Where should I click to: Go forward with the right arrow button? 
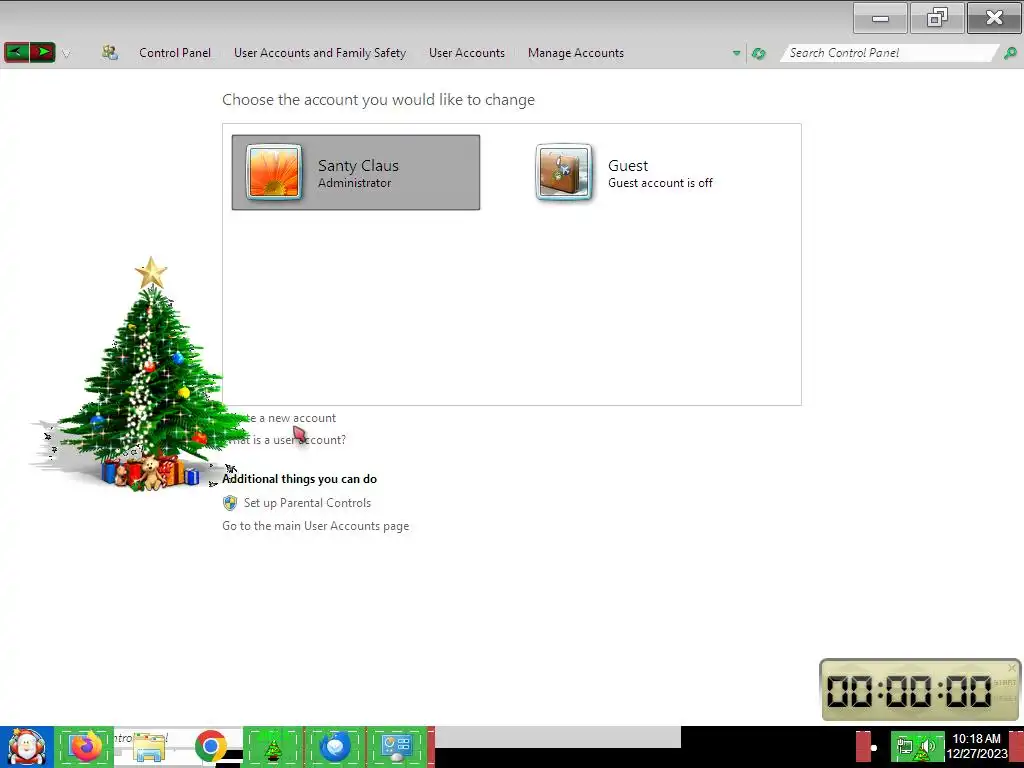tap(42, 52)
